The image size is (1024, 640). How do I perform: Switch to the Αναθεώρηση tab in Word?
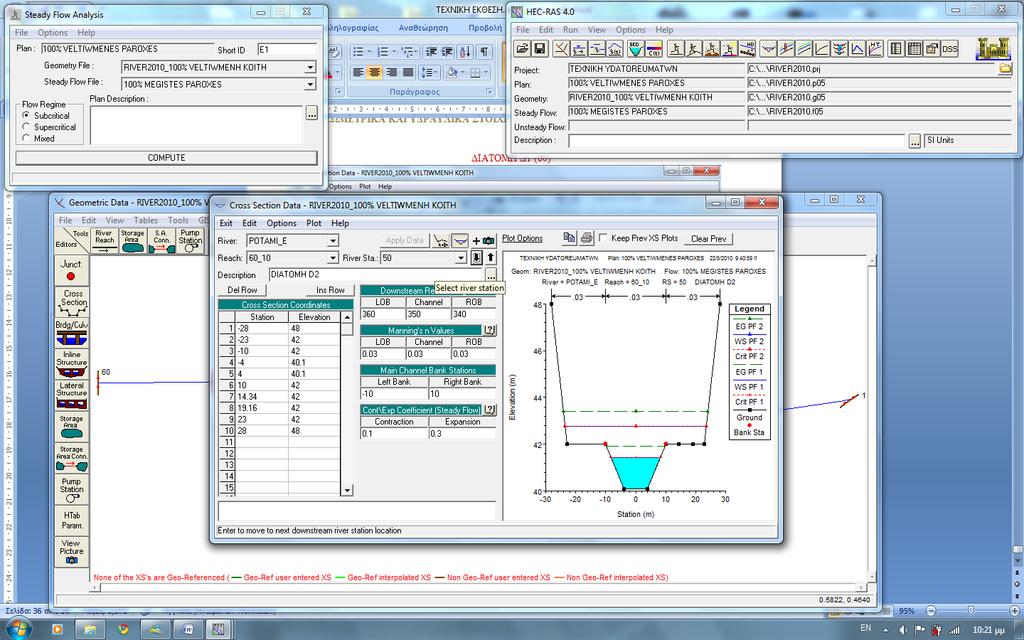point(423,28)
